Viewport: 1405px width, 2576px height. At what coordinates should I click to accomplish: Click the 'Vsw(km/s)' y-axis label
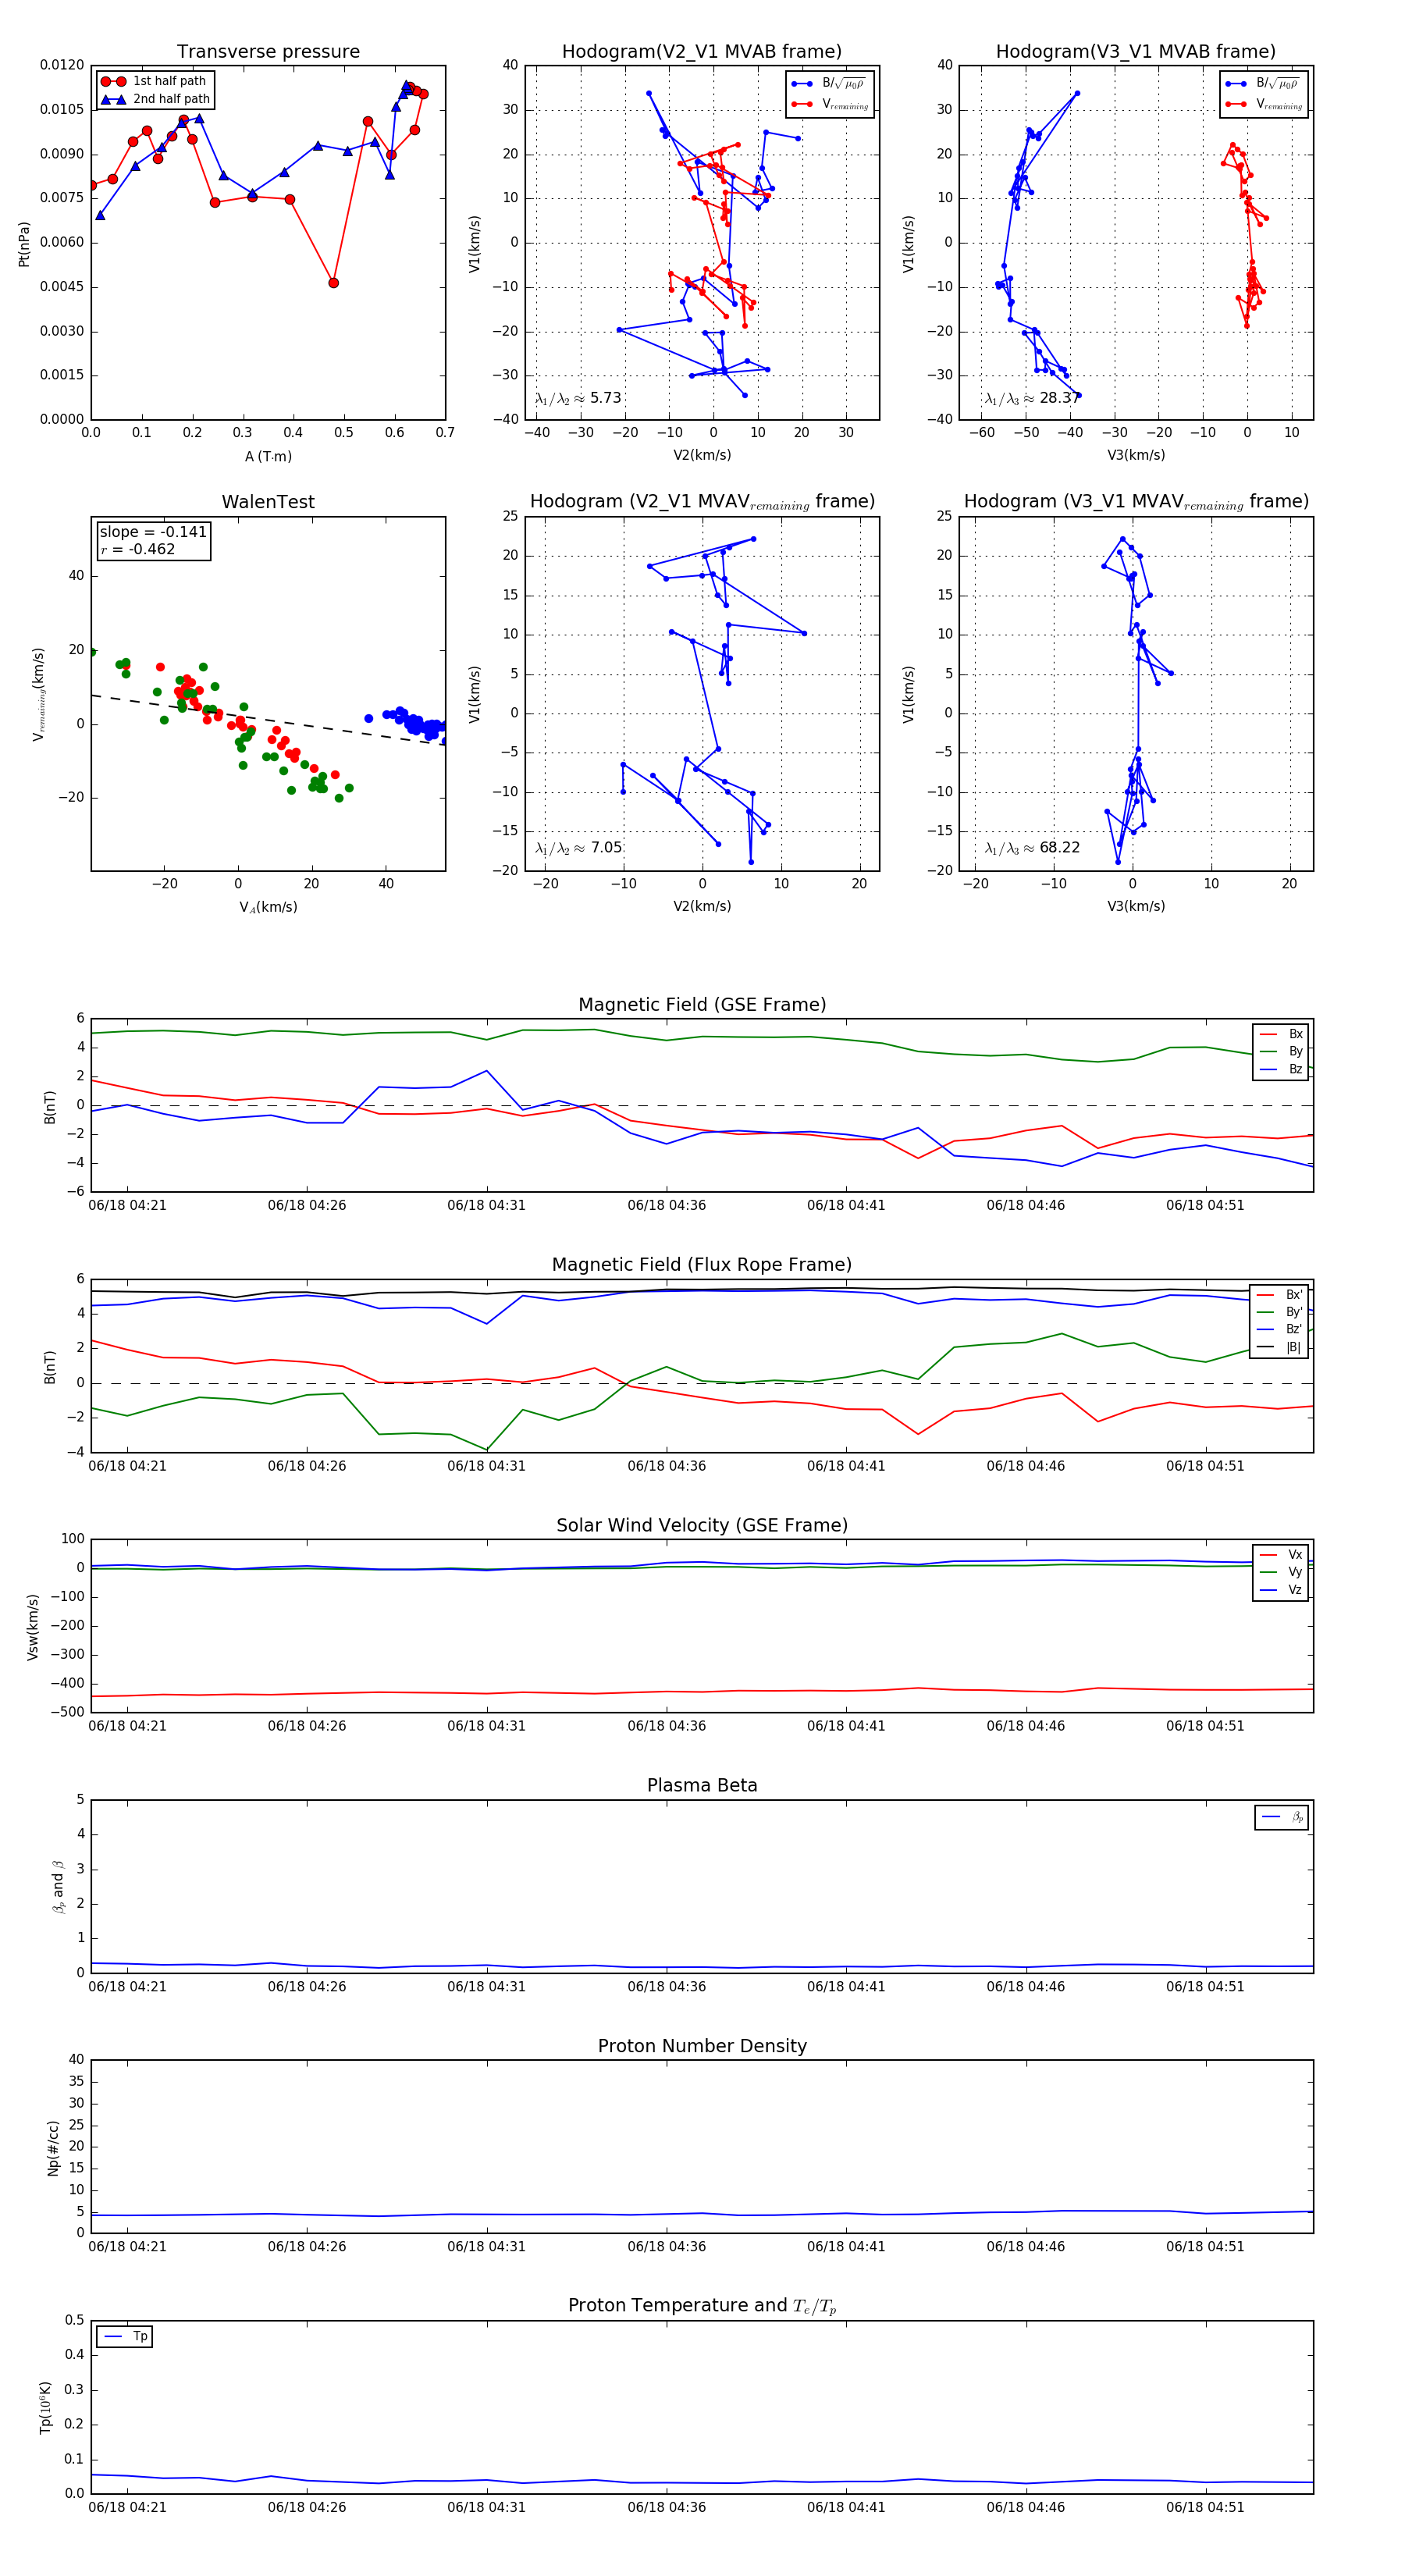point(33,1627)
